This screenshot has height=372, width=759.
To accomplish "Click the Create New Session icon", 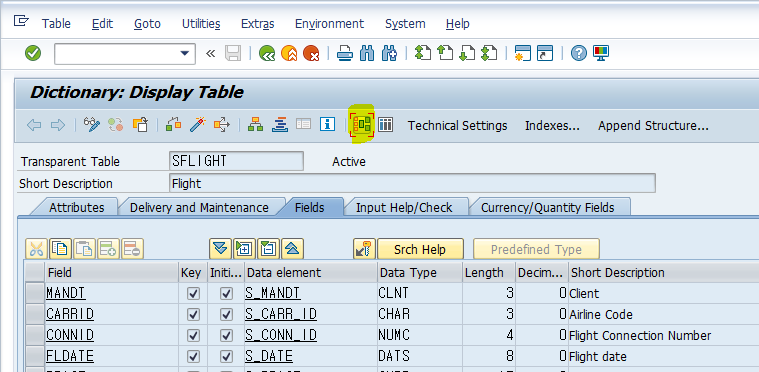I will 523,53.
